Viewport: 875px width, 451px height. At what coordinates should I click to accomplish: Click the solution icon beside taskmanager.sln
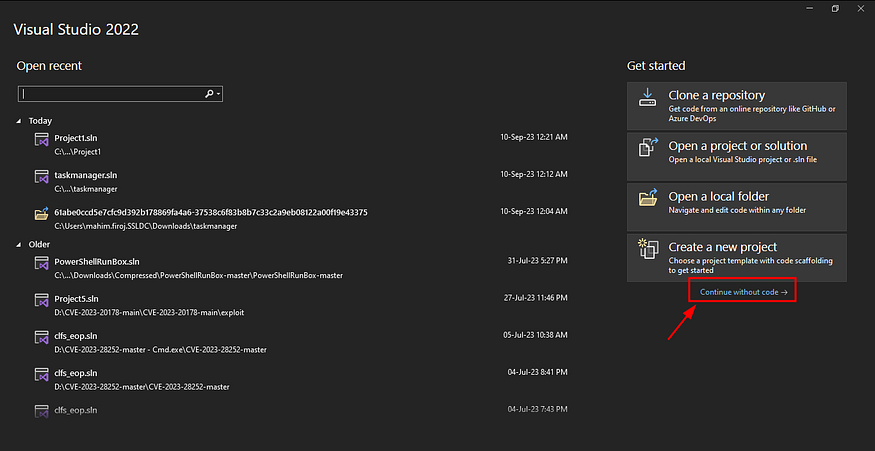click(x=42, y=177)
